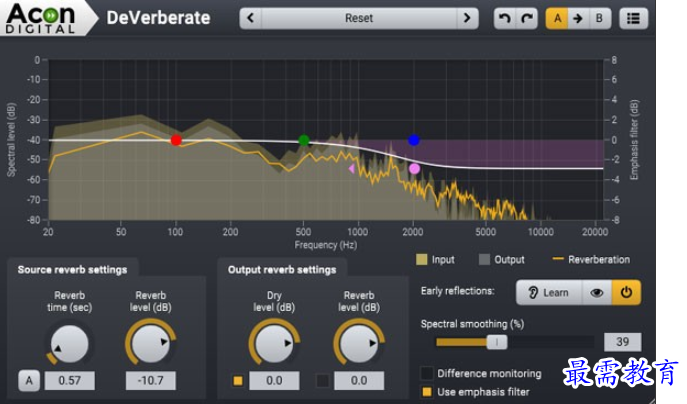The height and width of the screenshot is (404, 687).
Task: Select the green emphasis filter handle
Action: click(304, 140)
